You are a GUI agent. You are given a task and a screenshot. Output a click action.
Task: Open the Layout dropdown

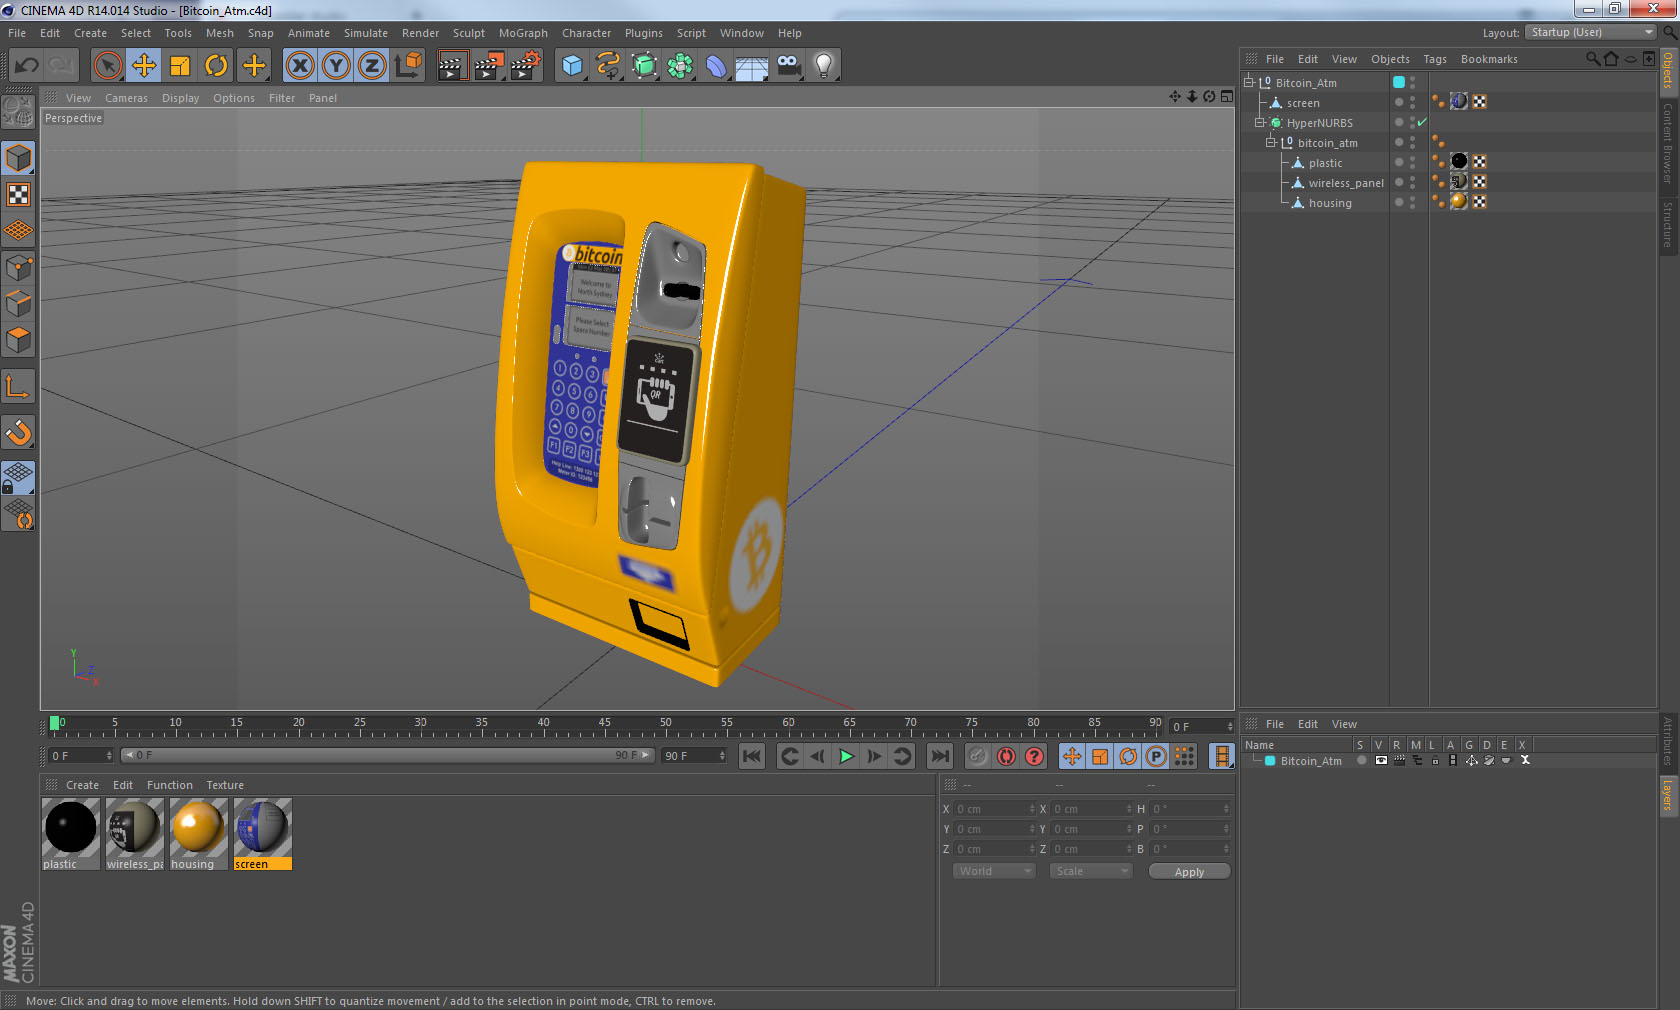(x=1591, y=32)
